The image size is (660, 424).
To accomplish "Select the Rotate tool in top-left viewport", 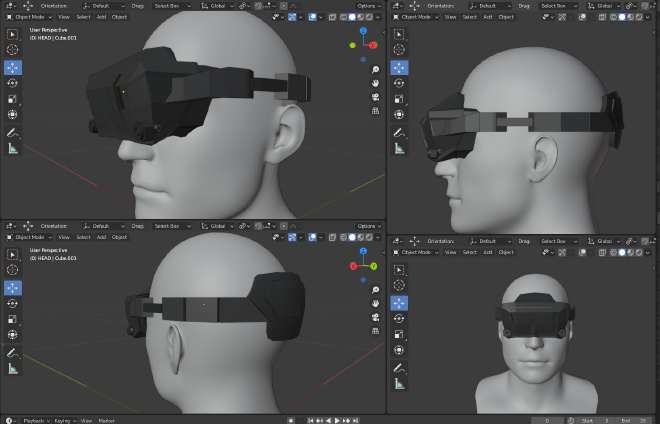I will (x=13, y=83).
